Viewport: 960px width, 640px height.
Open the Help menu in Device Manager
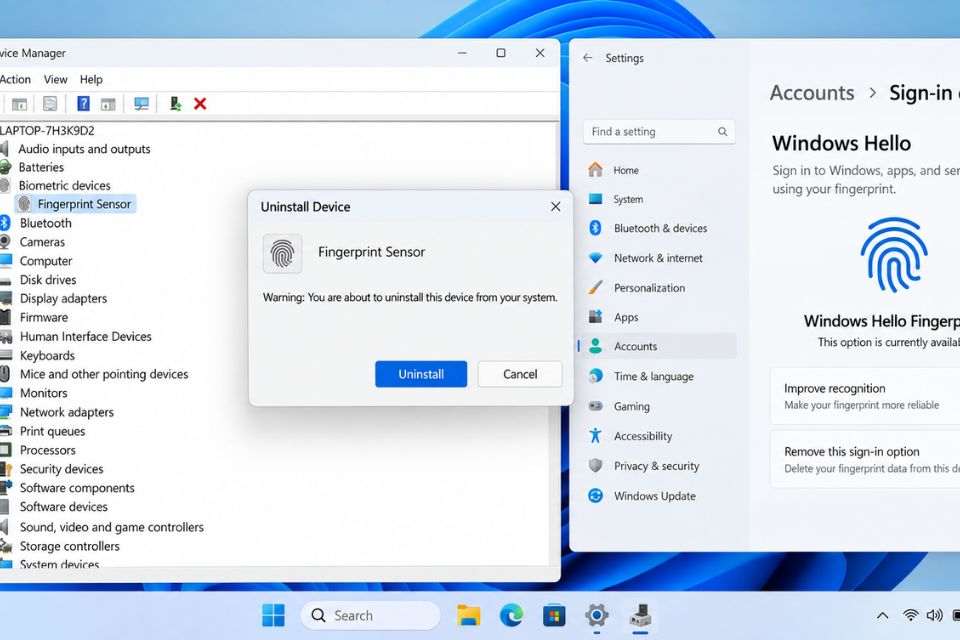coord(91,79)
